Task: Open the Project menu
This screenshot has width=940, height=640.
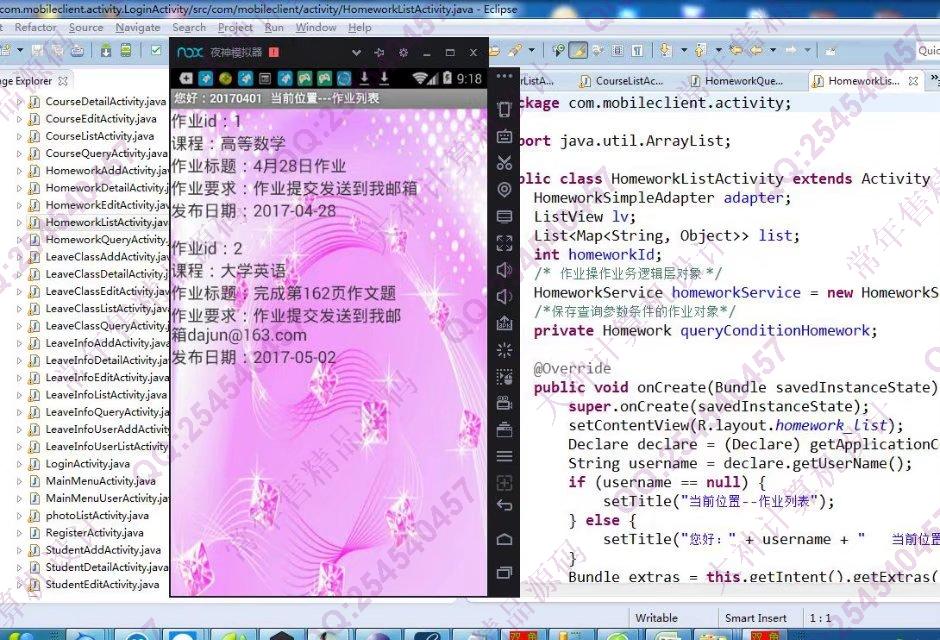Action: 235,28
